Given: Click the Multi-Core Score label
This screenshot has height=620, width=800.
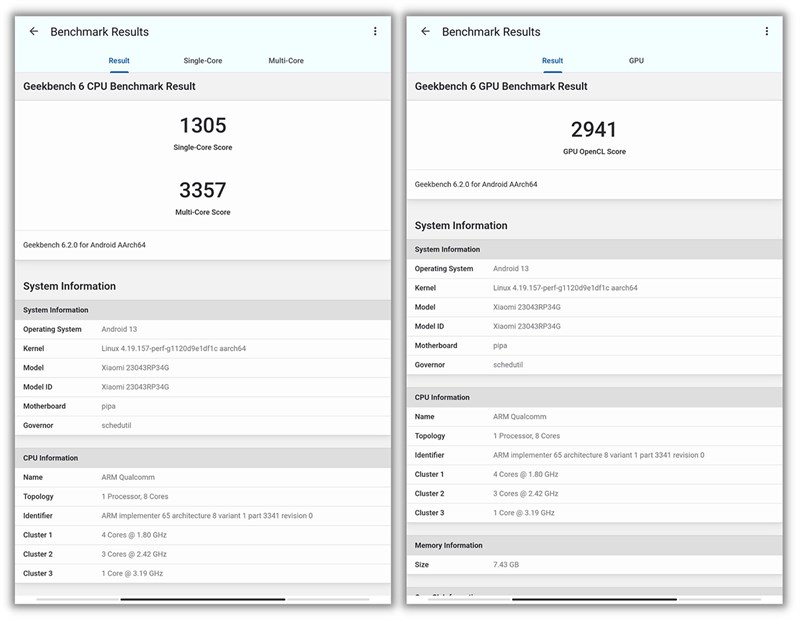Looking at the screenshot, I should (x=203, y=212).
